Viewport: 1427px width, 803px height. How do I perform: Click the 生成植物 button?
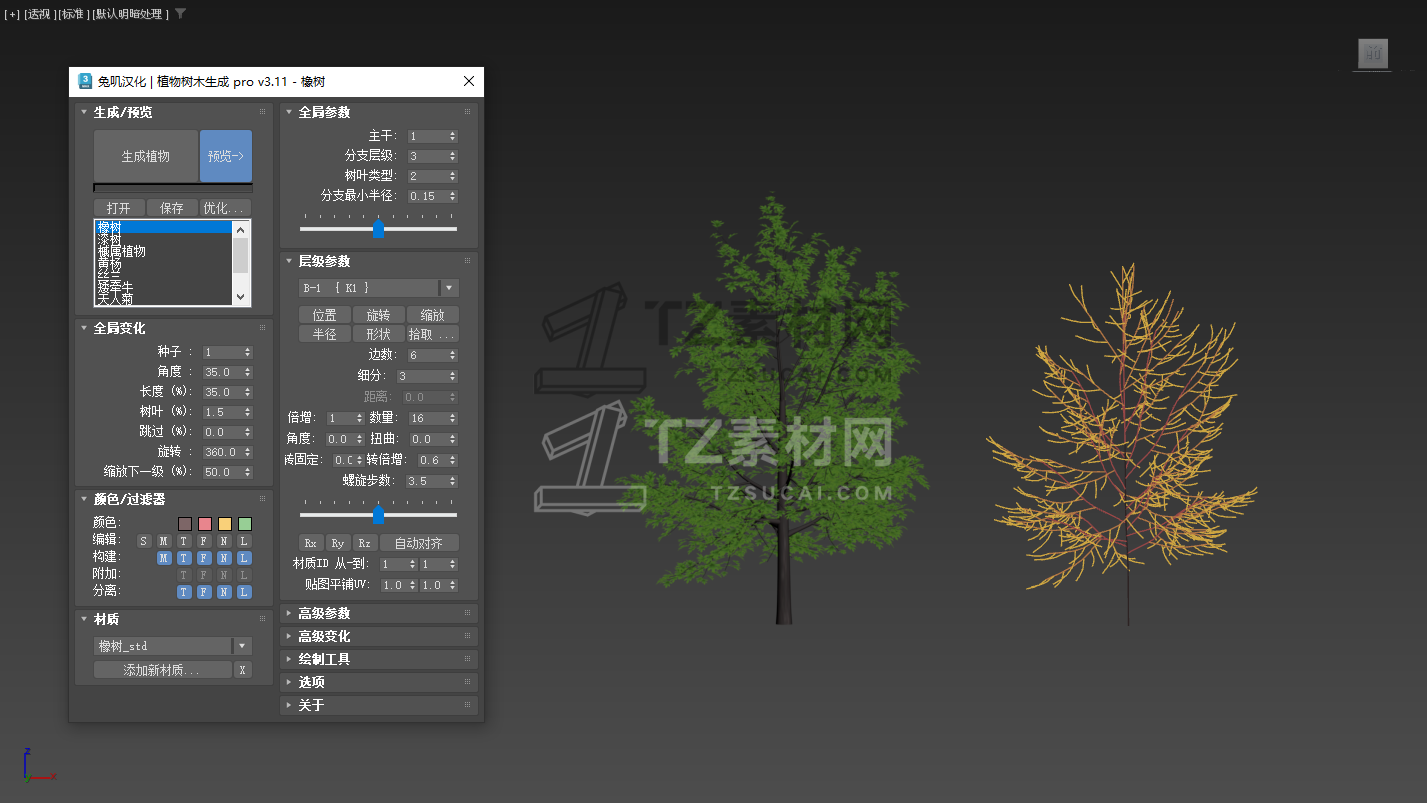pos(146,156)
